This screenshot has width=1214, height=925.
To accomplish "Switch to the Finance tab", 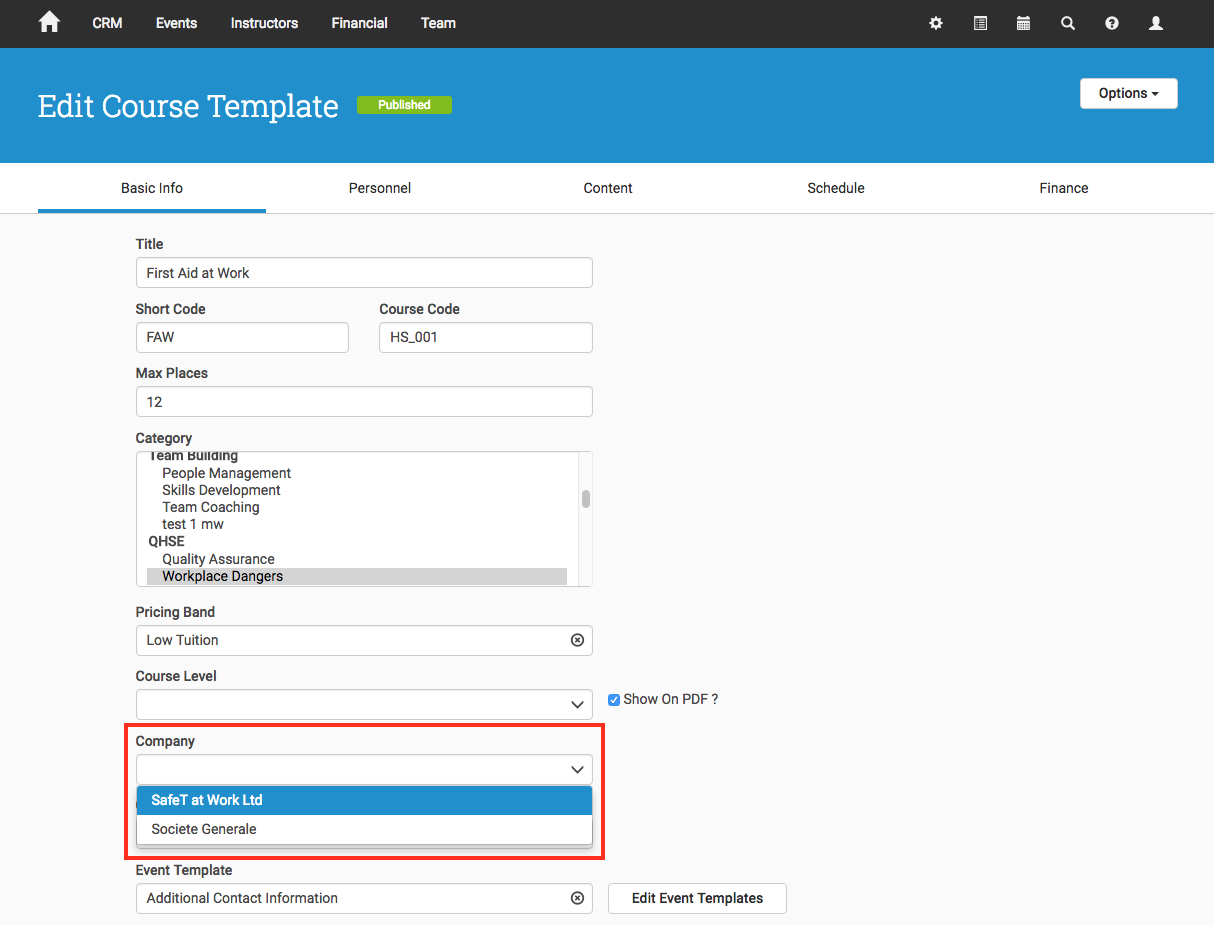I will [x=1064, y=188].
